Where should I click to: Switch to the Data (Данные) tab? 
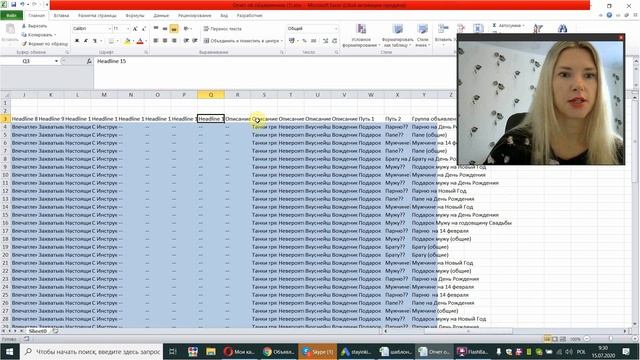click(x=161, y=16)
